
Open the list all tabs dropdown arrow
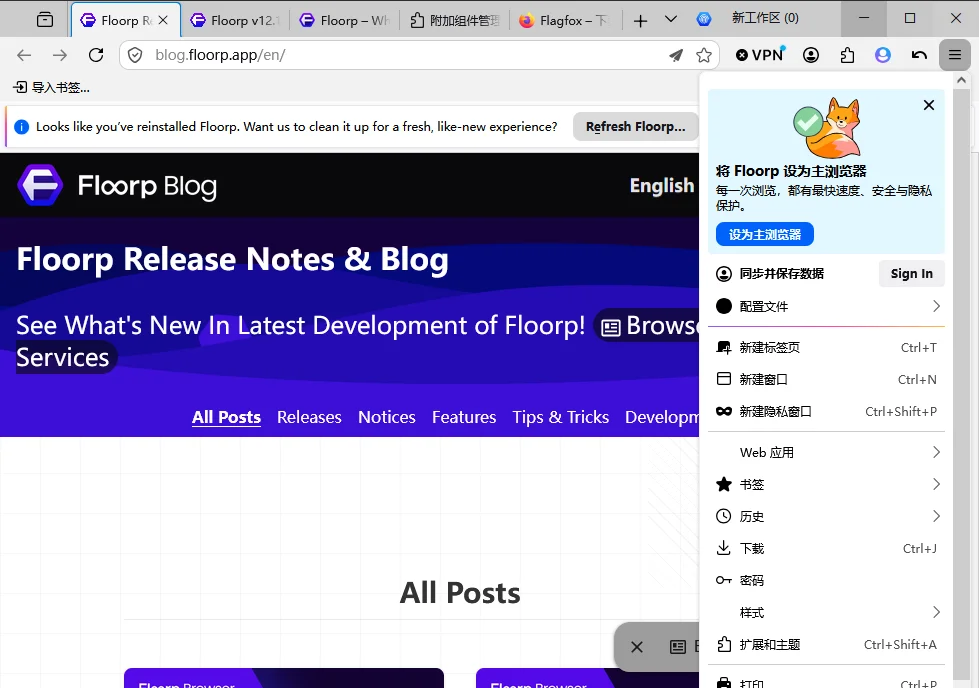tap(671, 19)
